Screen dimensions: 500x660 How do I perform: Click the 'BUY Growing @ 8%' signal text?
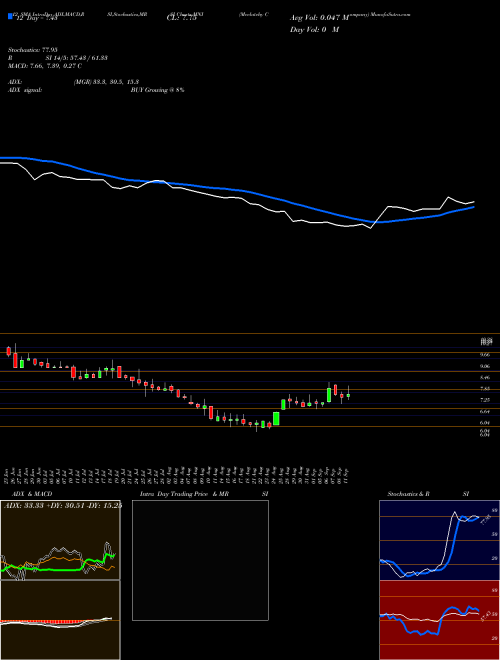(157, 90)
